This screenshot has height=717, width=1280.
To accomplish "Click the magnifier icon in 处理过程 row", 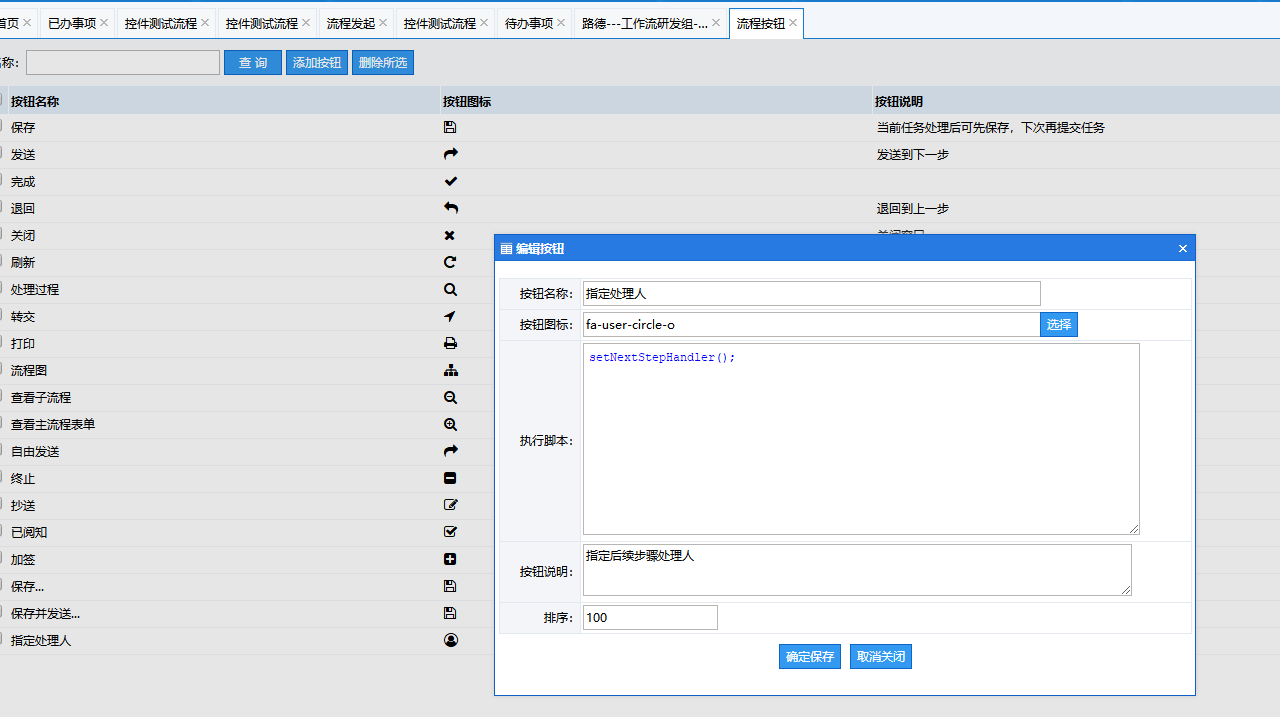I will [450, 289].
